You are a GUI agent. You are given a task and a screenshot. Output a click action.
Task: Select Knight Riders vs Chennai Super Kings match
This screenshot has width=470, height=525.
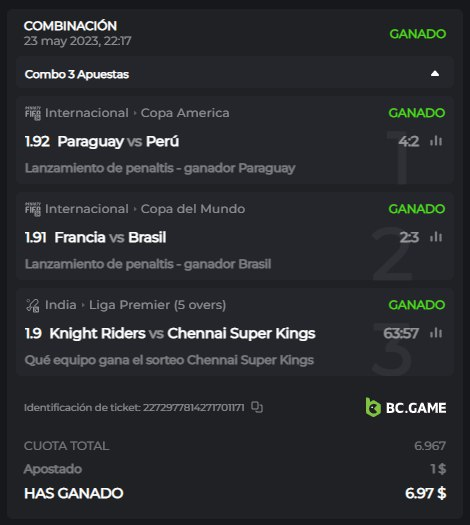click(x=182, y=333)
